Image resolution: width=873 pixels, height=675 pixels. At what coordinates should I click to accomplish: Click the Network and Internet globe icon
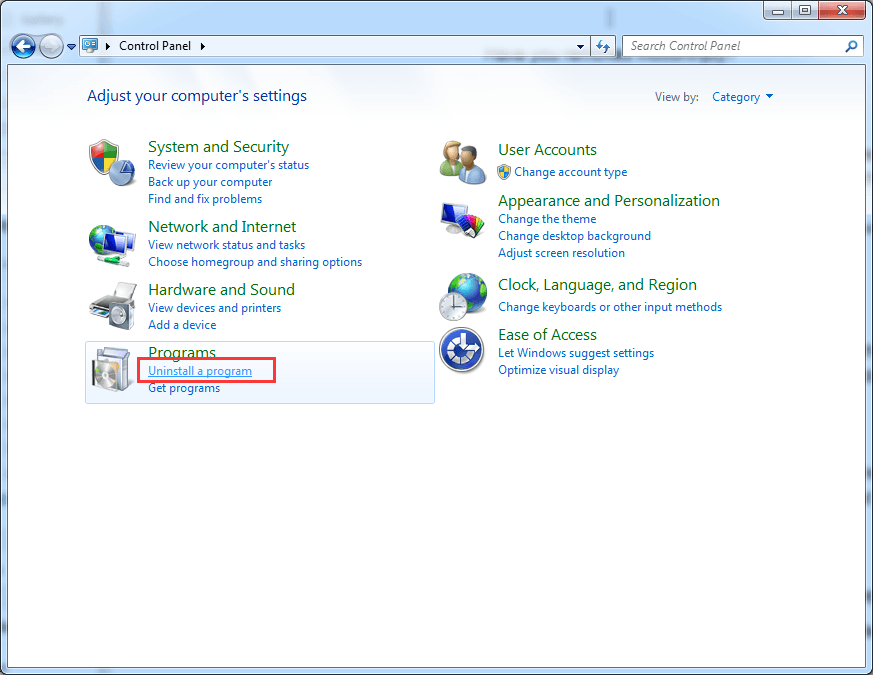[112, 244]
